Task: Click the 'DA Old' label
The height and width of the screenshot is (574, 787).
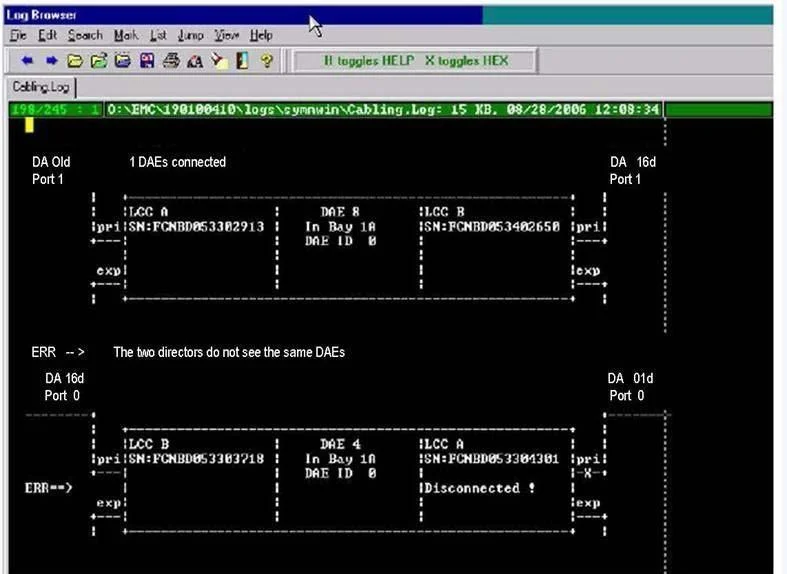Action: point(51,162)
